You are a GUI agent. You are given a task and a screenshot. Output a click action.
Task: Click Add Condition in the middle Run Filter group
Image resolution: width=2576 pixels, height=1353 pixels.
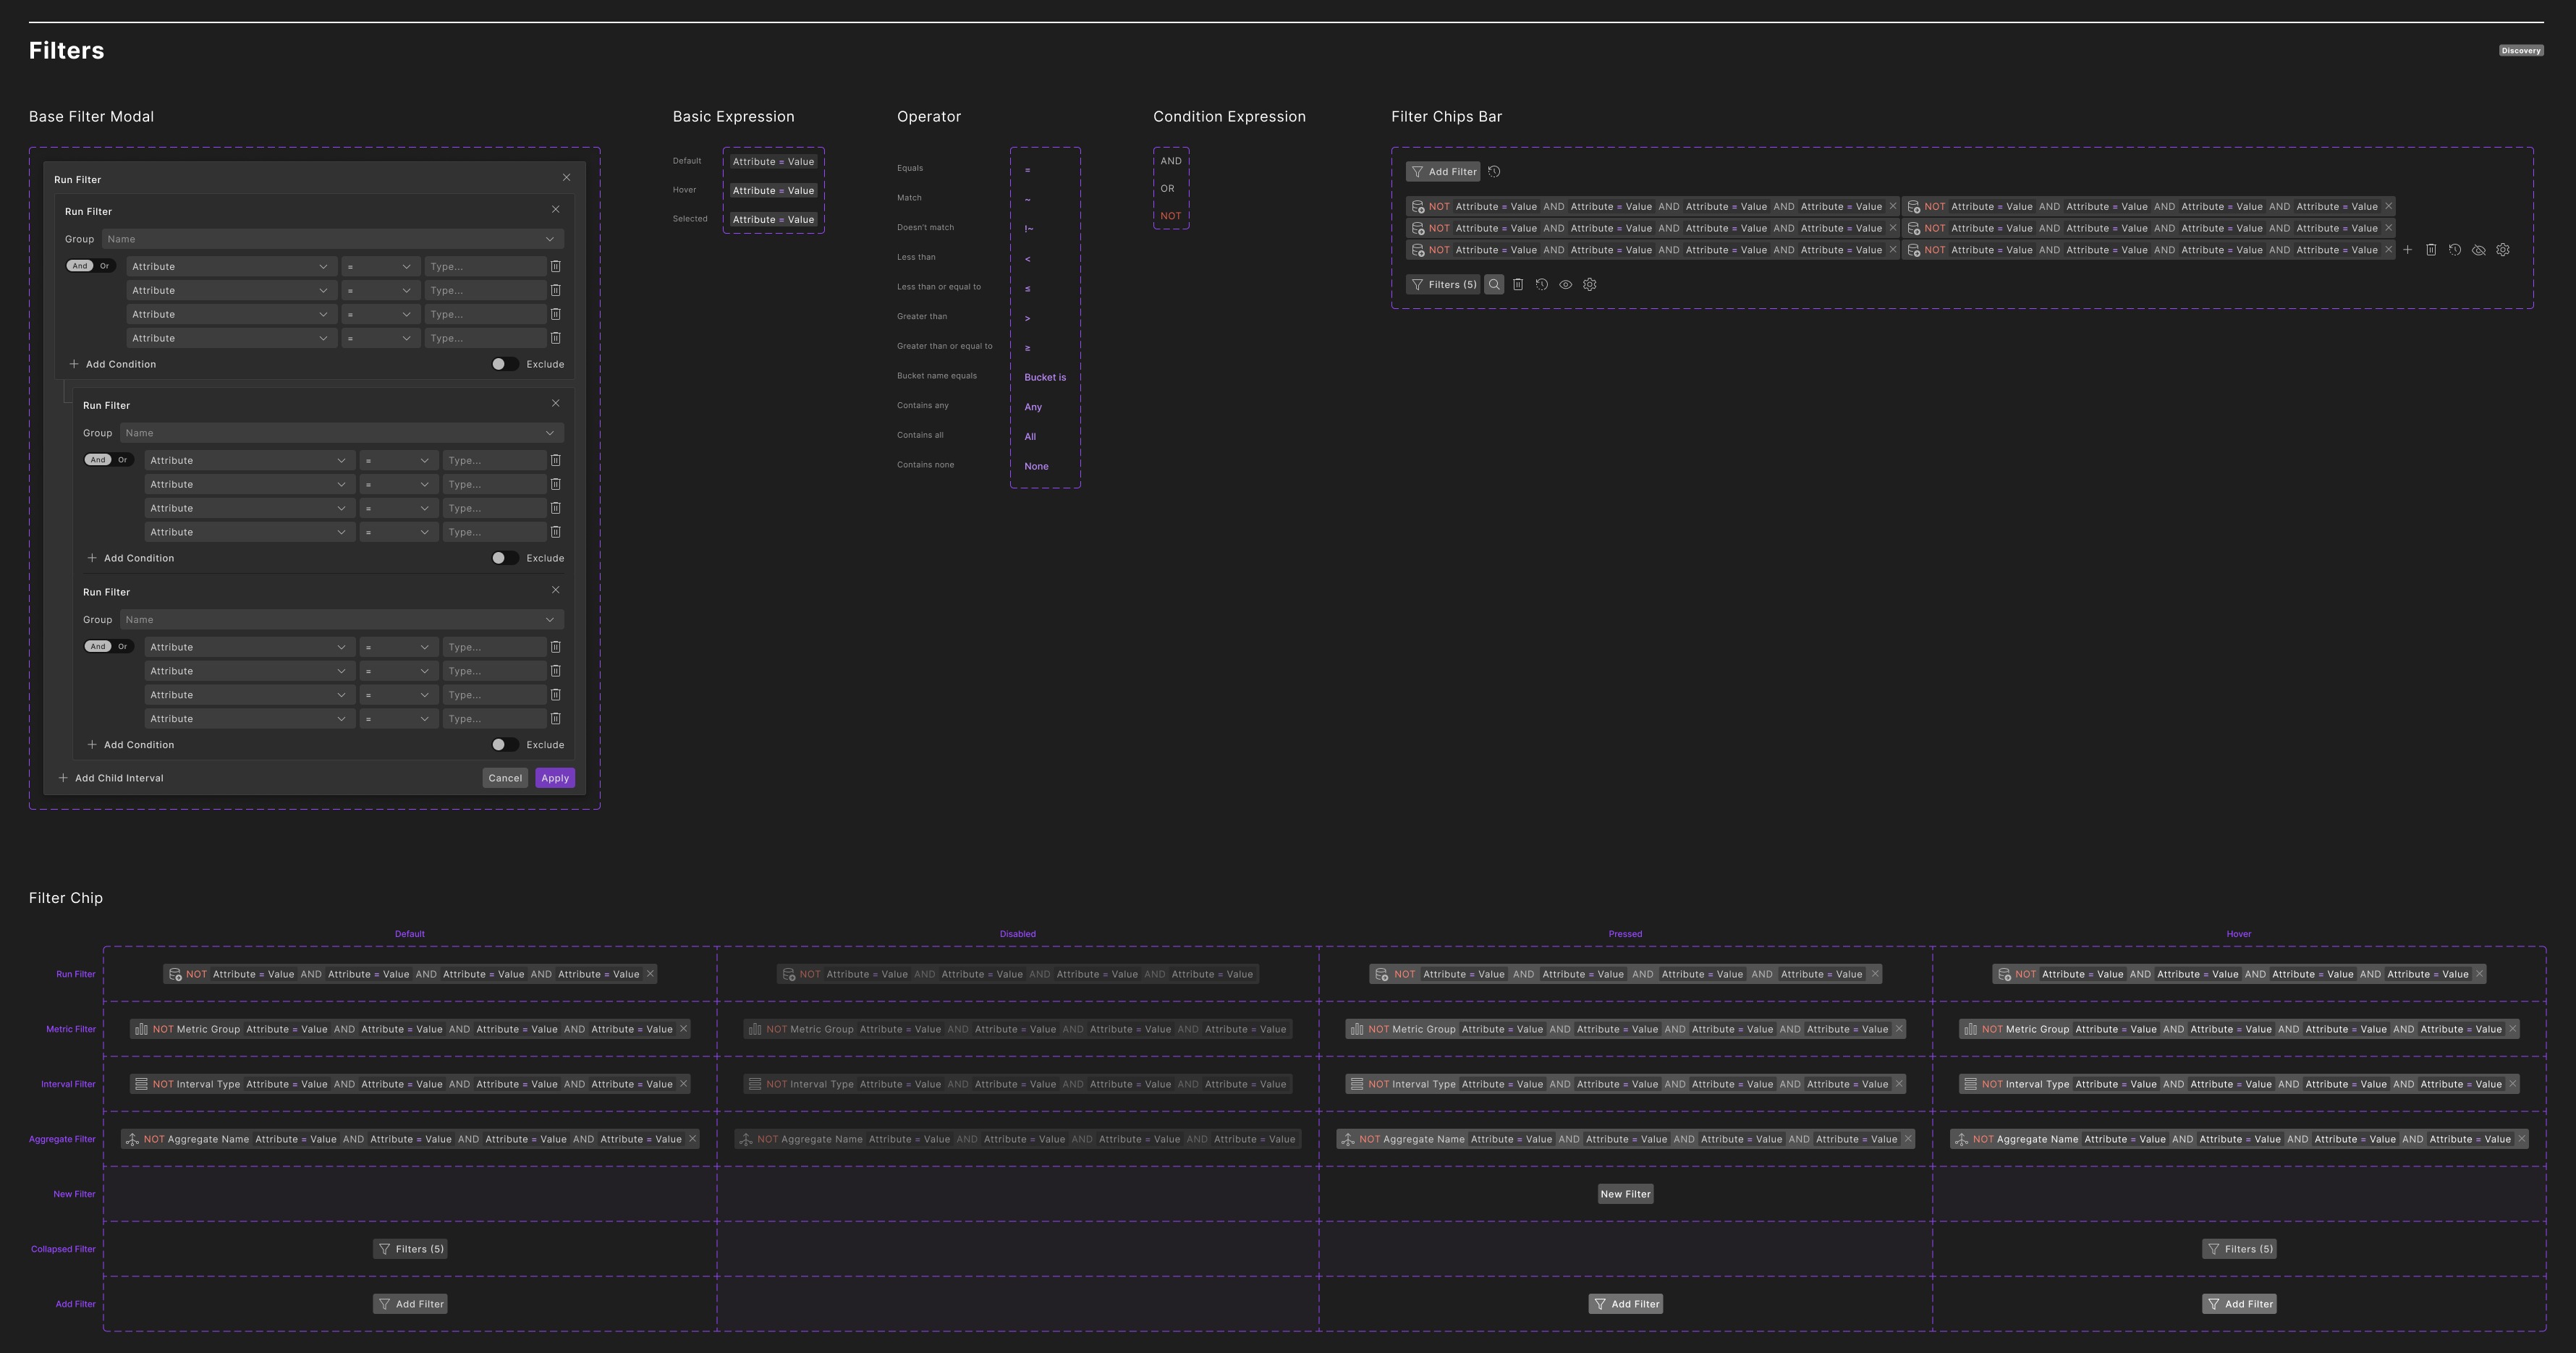pos(131,558)
